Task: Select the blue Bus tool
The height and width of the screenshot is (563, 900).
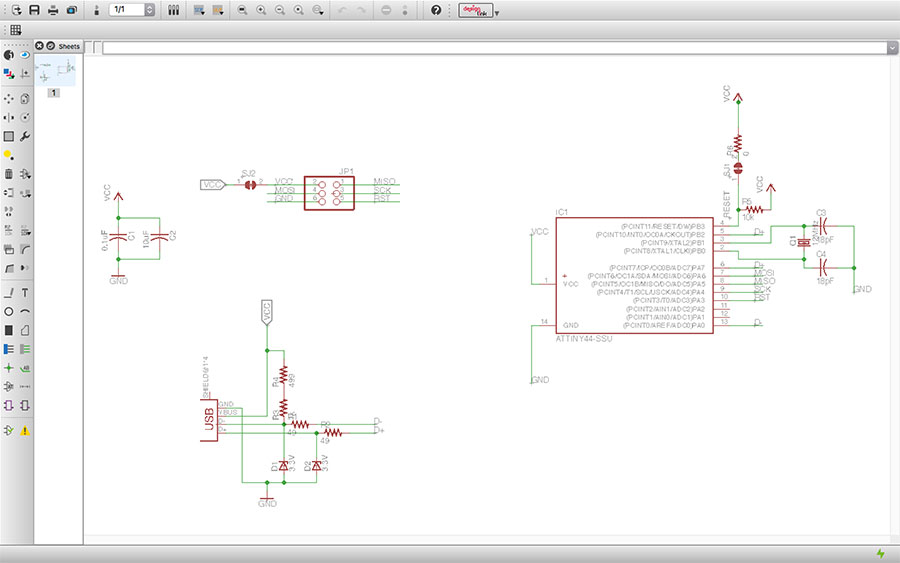Action: click(x=9, y=349)
